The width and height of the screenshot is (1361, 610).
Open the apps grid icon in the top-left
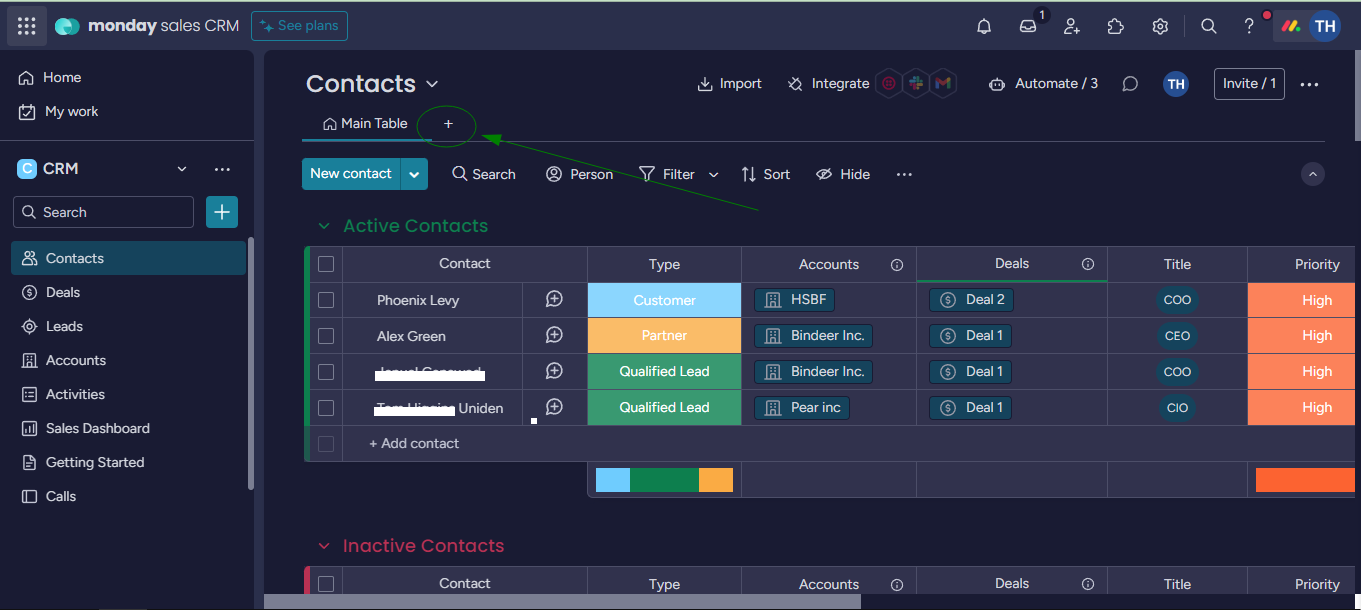click(x=26, y=25)
